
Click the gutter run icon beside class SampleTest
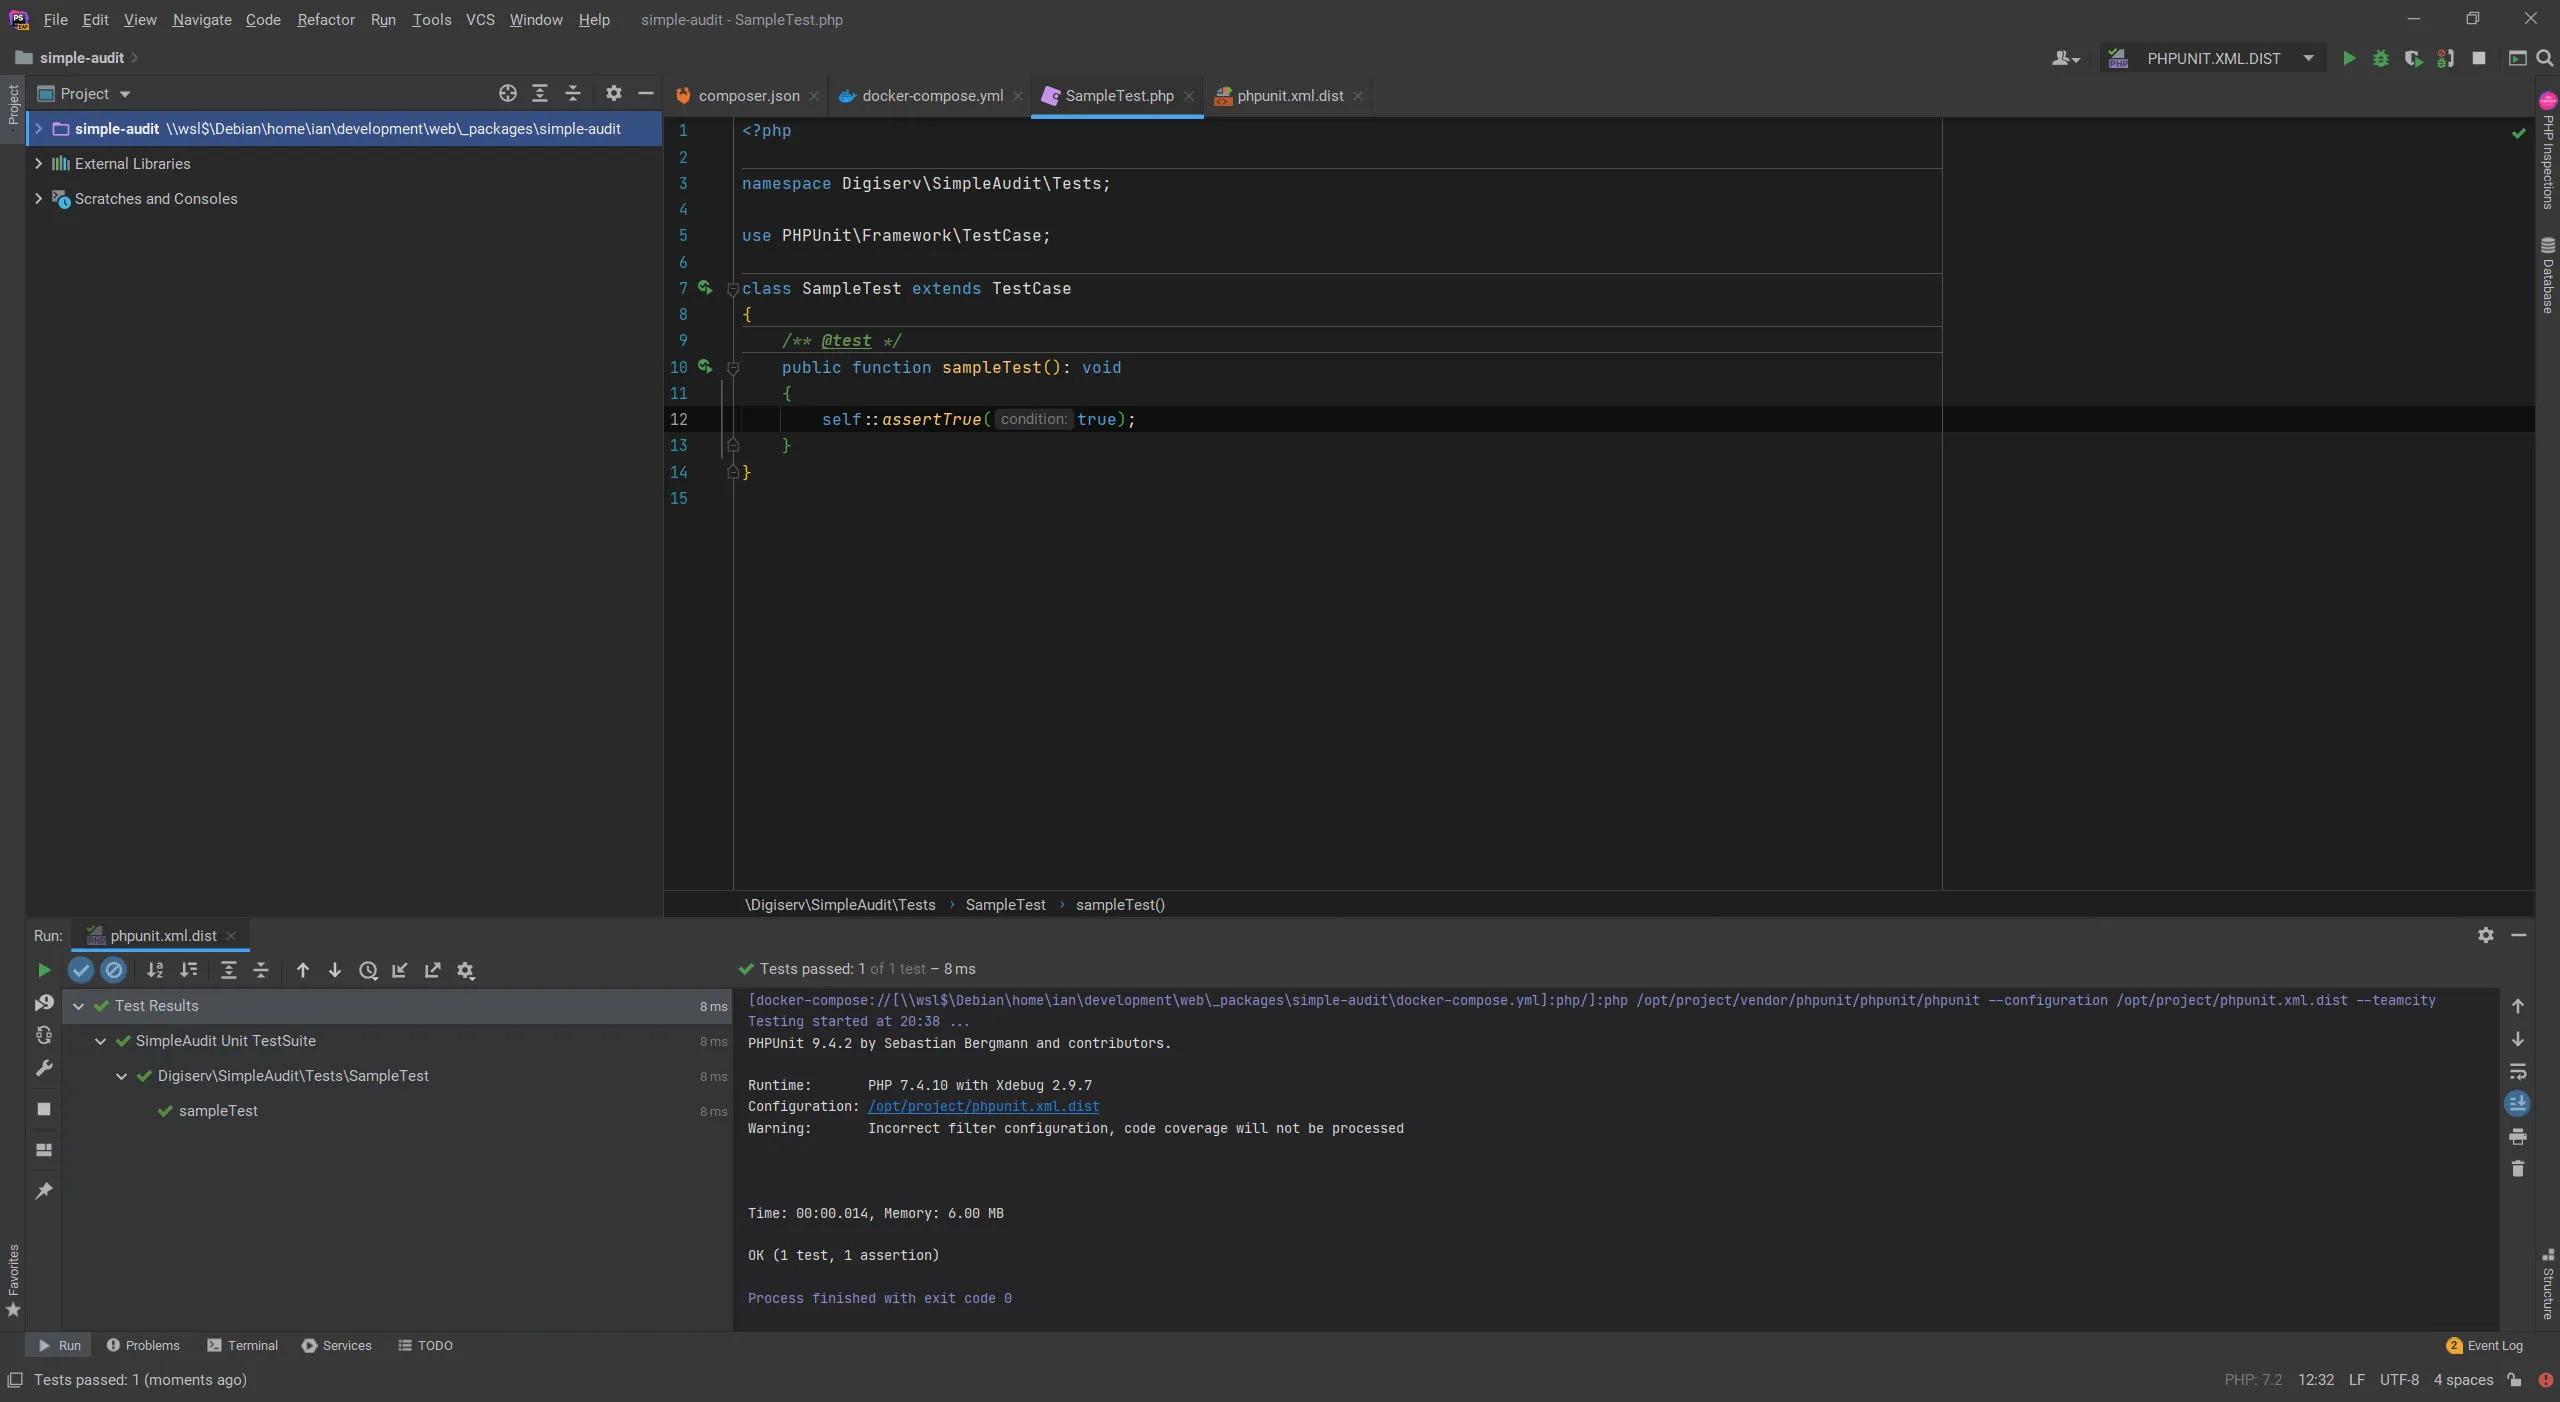(x=705, y=288)
